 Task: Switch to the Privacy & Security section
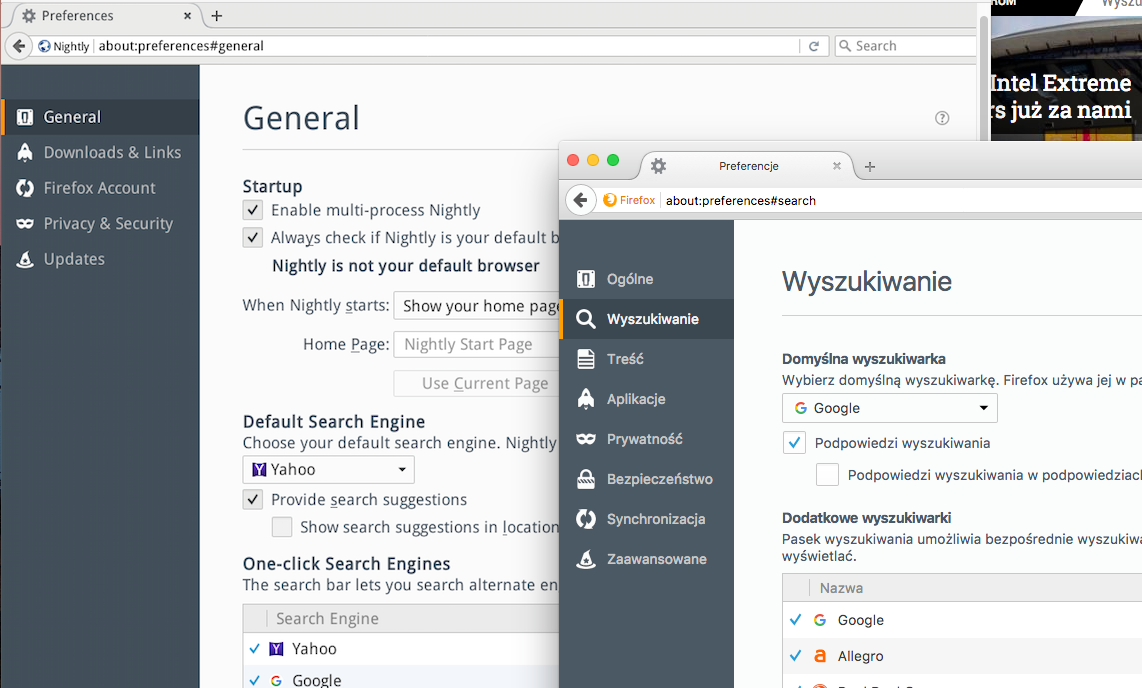(x=108, y=223)
